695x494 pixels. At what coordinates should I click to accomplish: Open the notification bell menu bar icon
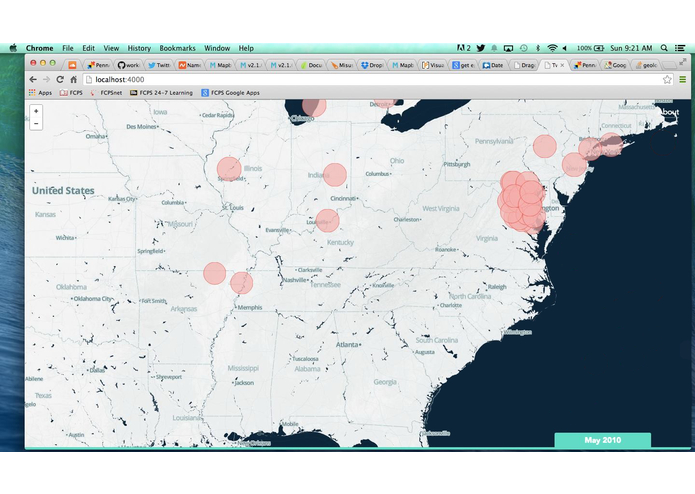(x=494, y=48)
